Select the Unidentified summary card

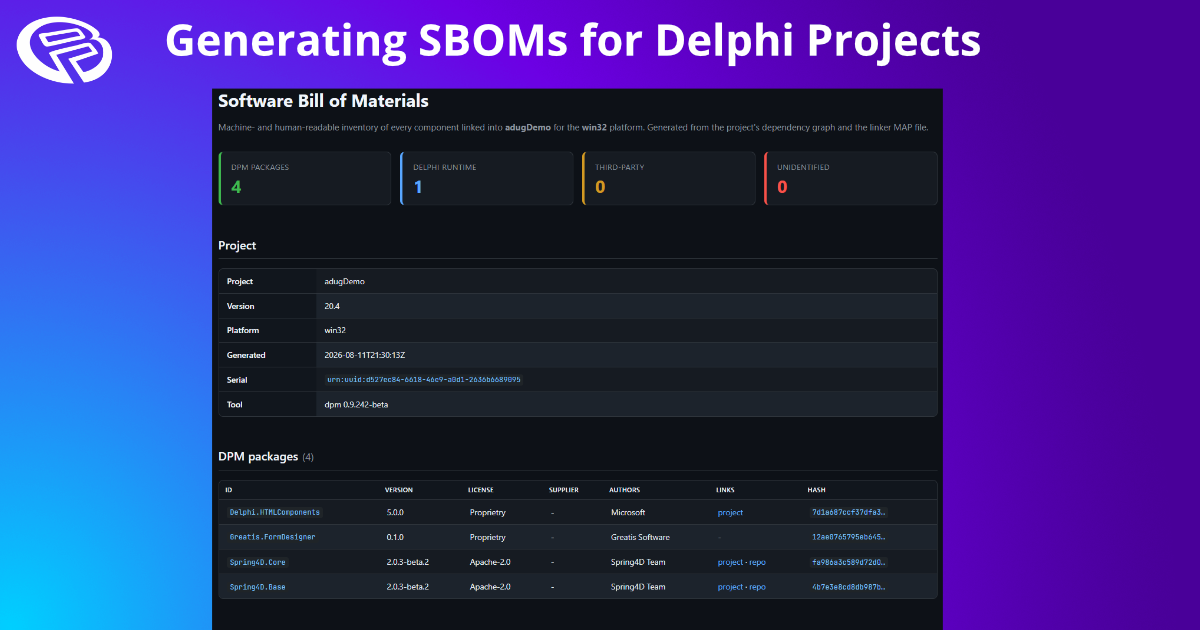tap(851, 179)
